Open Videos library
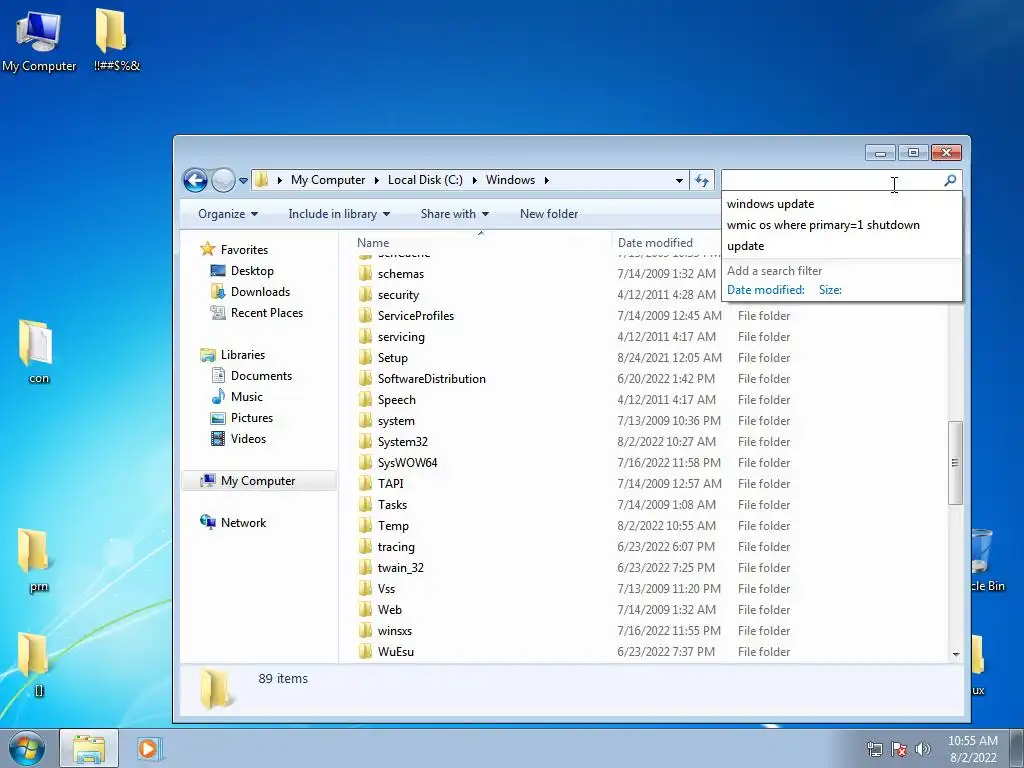This screenshot has width=1024, height=768. point(248,439)
